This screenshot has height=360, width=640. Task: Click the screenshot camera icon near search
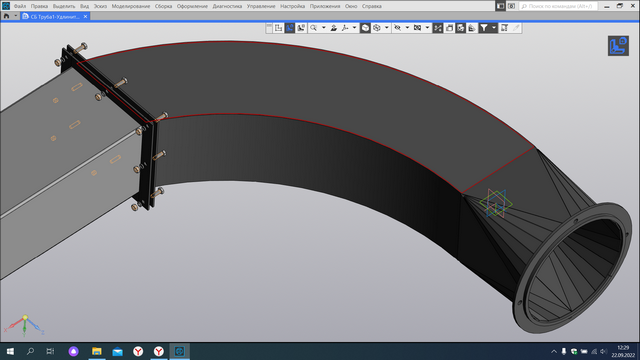tap(511, 6)
